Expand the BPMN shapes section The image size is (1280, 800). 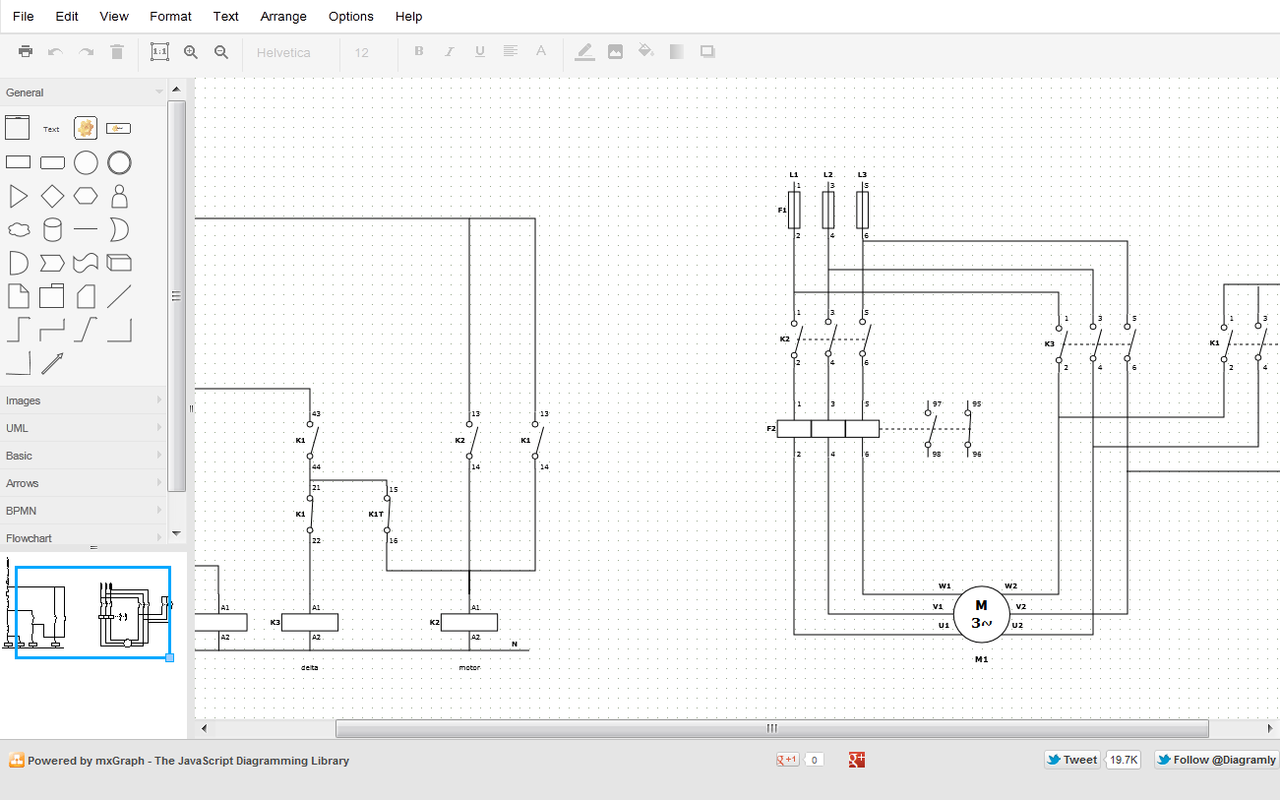[x=80, y=510]
